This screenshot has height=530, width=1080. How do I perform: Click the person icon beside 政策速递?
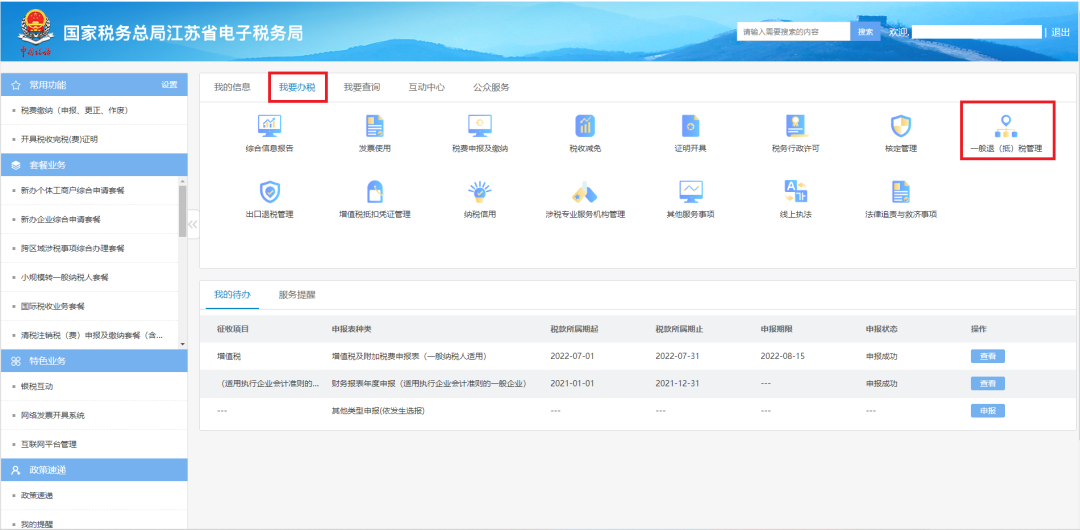tap(16, 470)
